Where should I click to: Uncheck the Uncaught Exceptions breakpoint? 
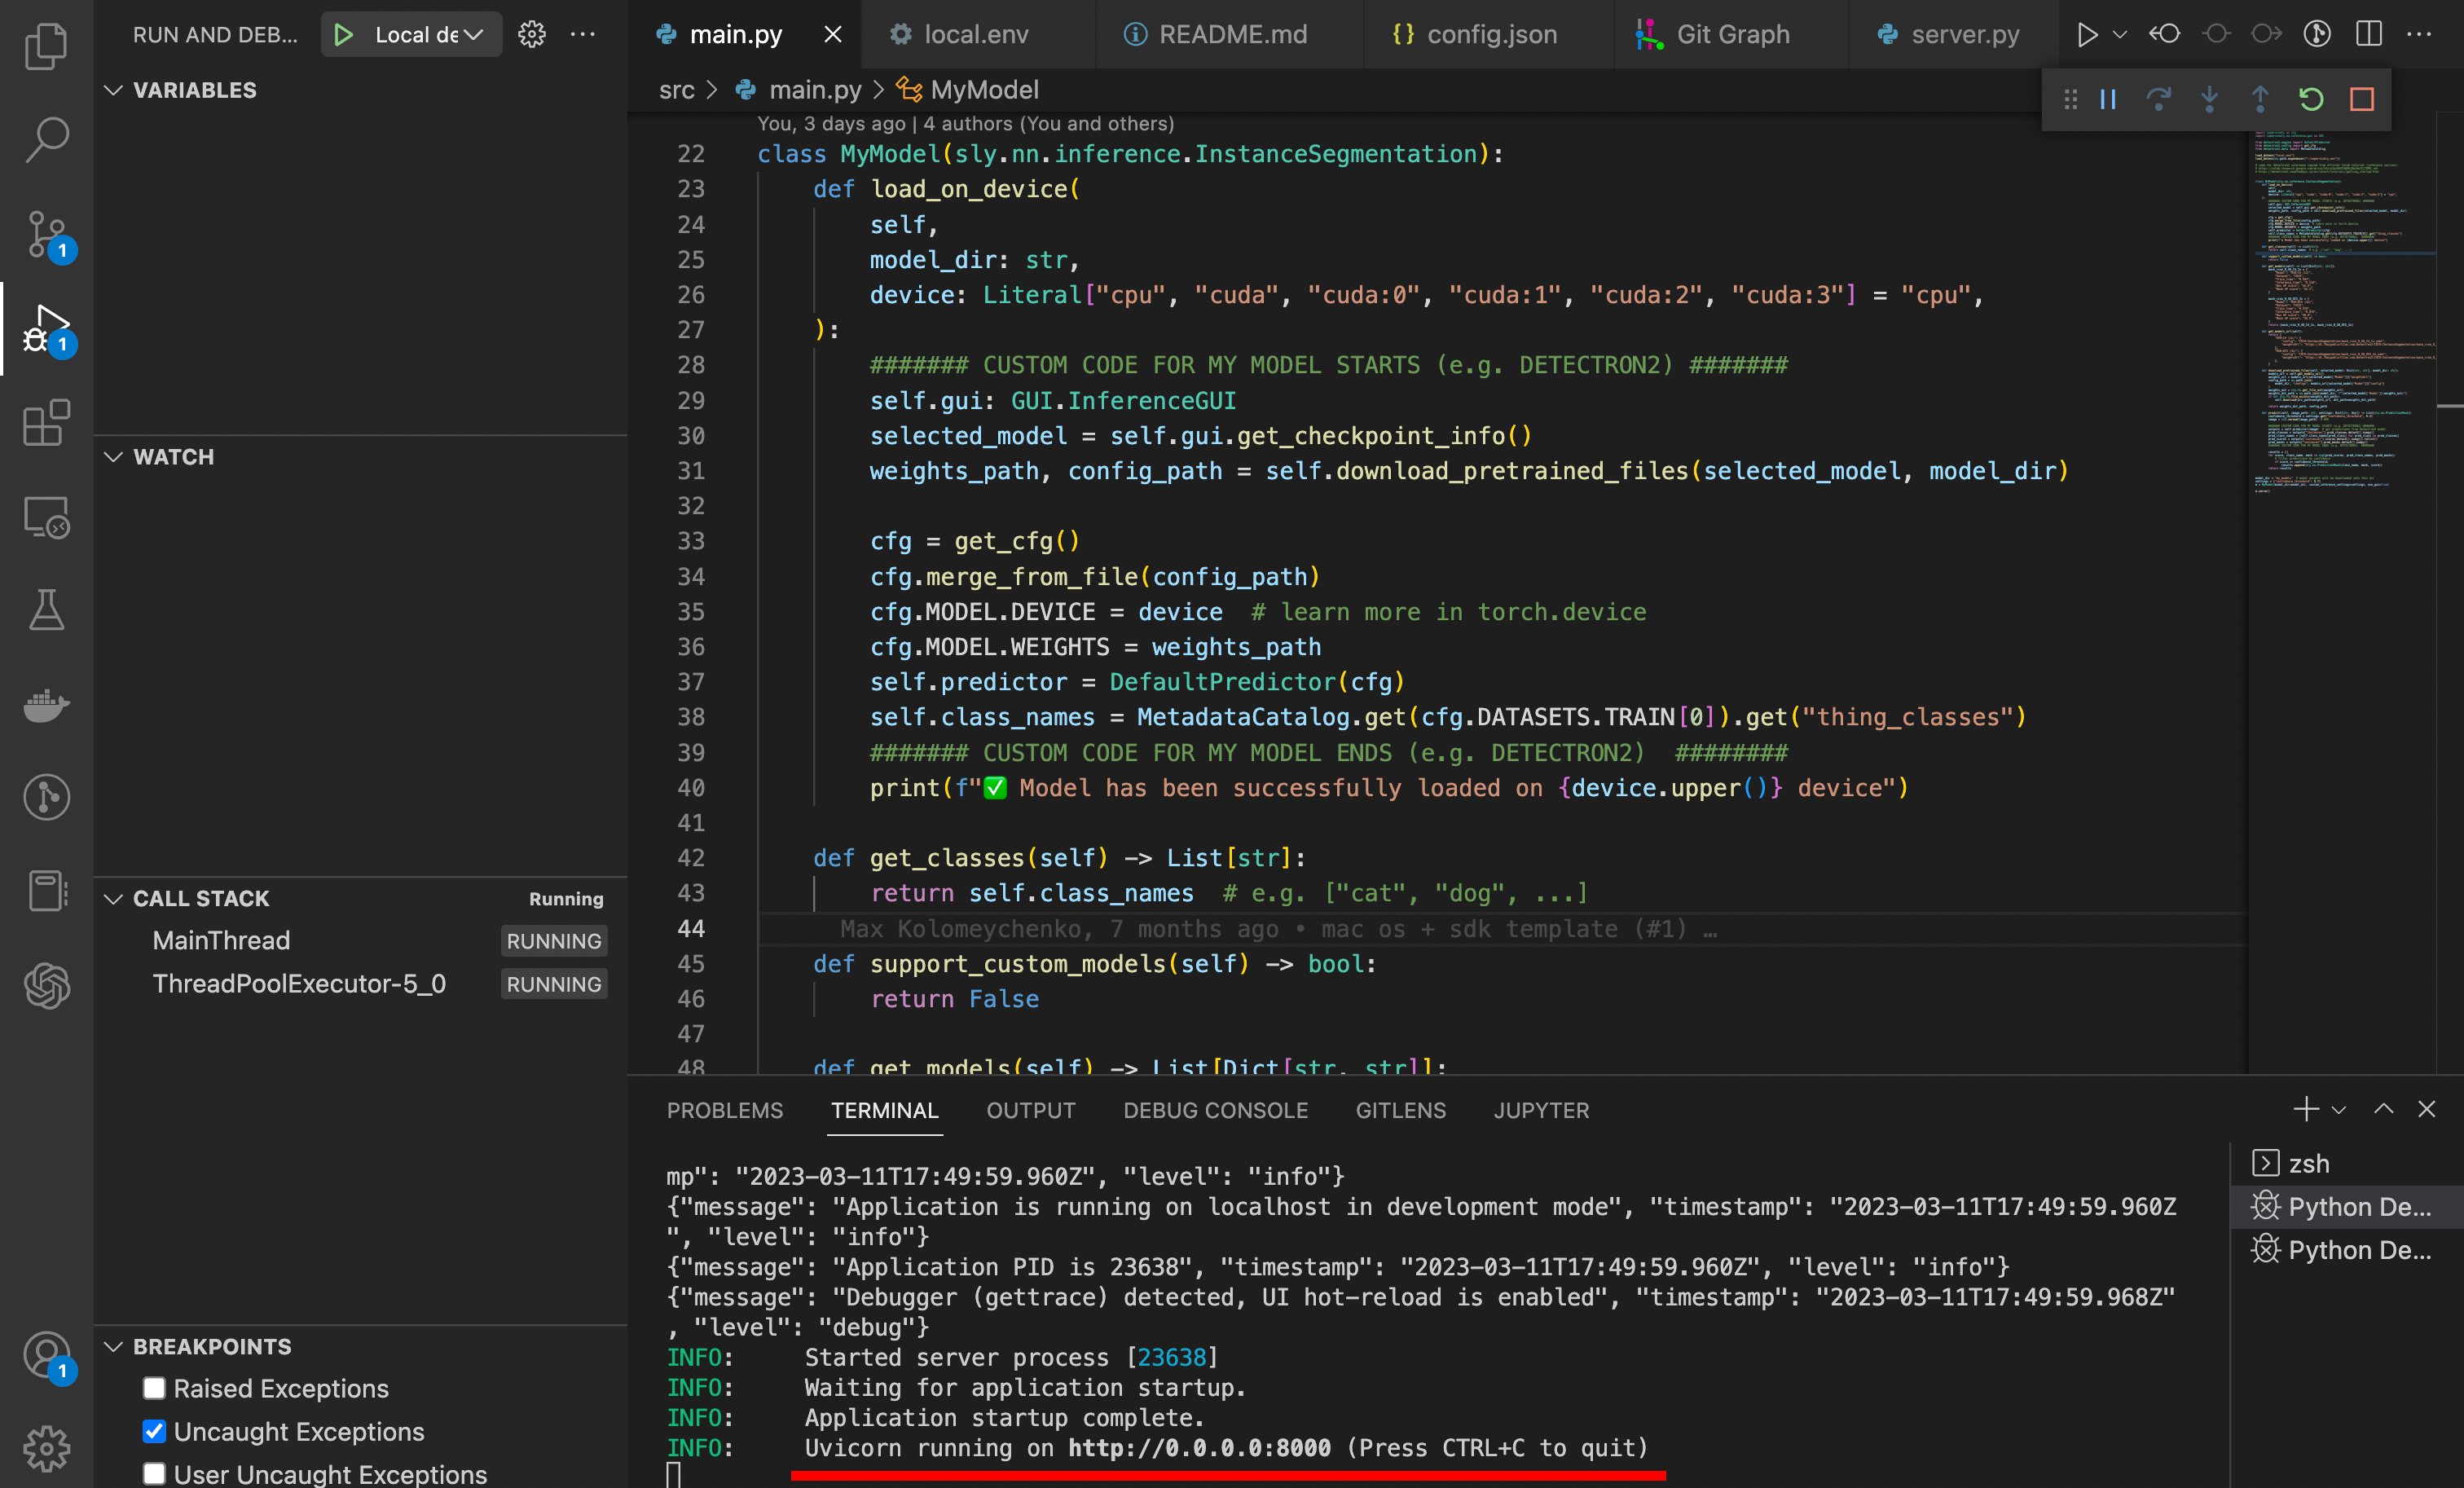click(154, 1431)
